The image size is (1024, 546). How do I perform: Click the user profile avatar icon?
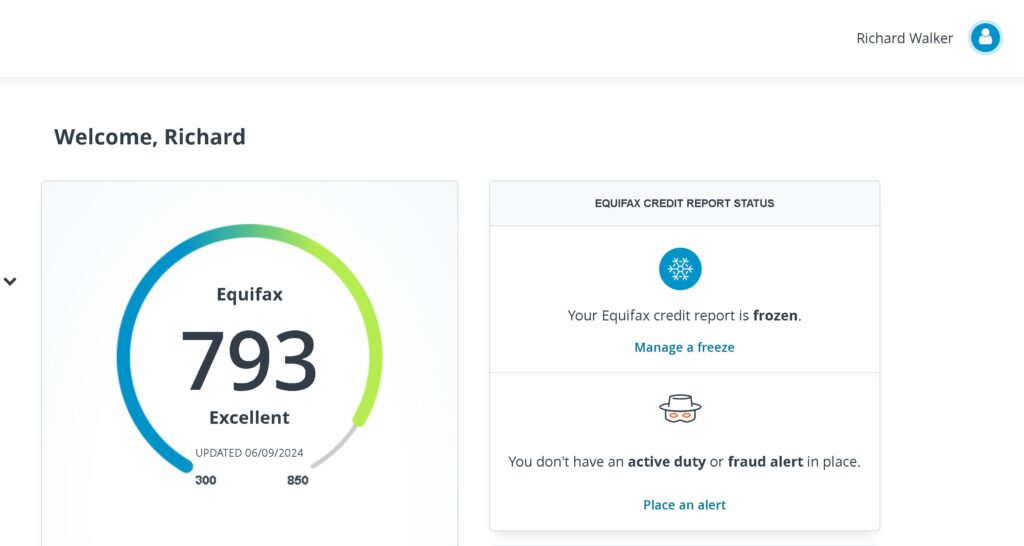click(985, 38)
